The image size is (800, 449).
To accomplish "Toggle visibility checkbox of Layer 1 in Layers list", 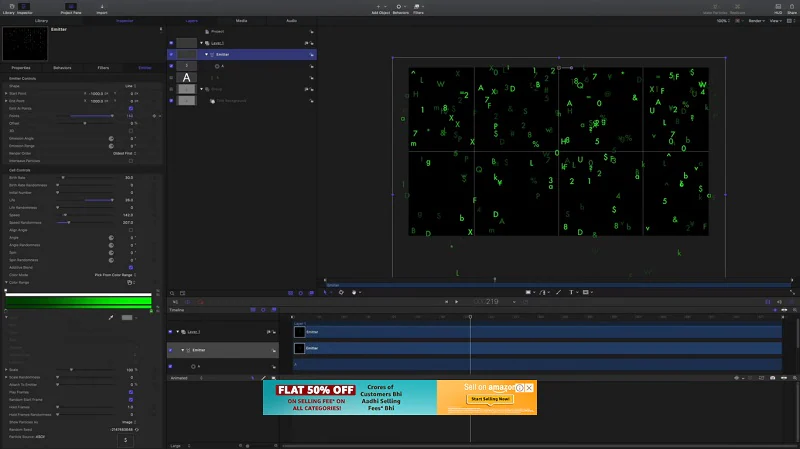I will point(171,43).
